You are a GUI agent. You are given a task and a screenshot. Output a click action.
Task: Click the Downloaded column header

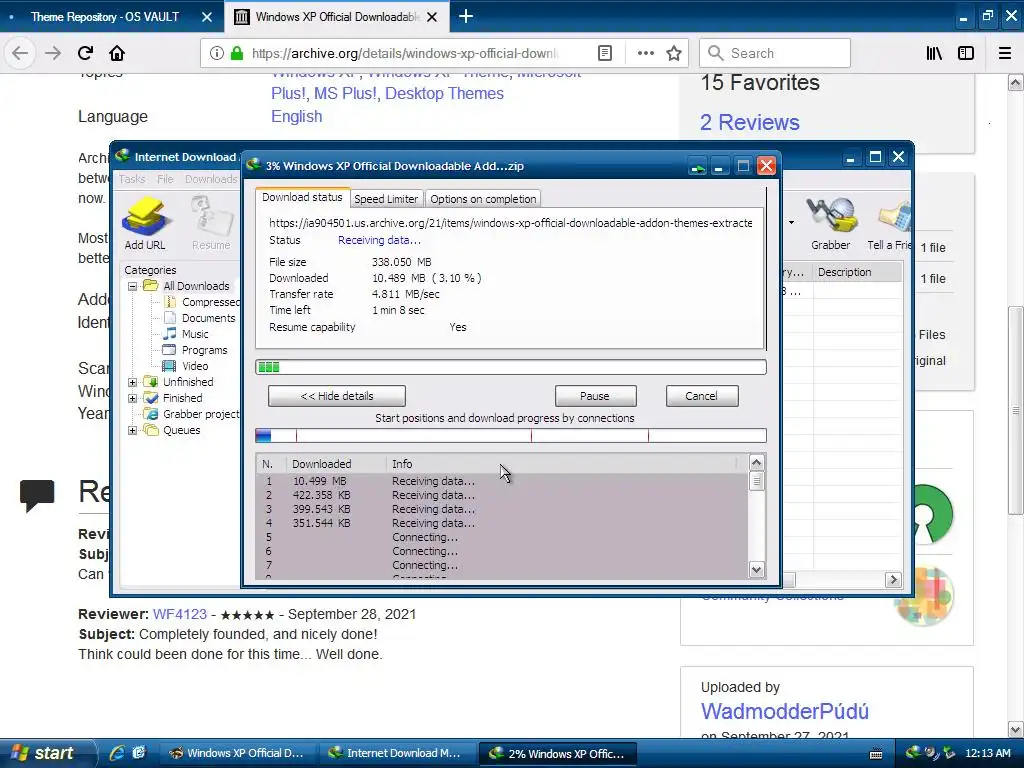pos(336,464)
